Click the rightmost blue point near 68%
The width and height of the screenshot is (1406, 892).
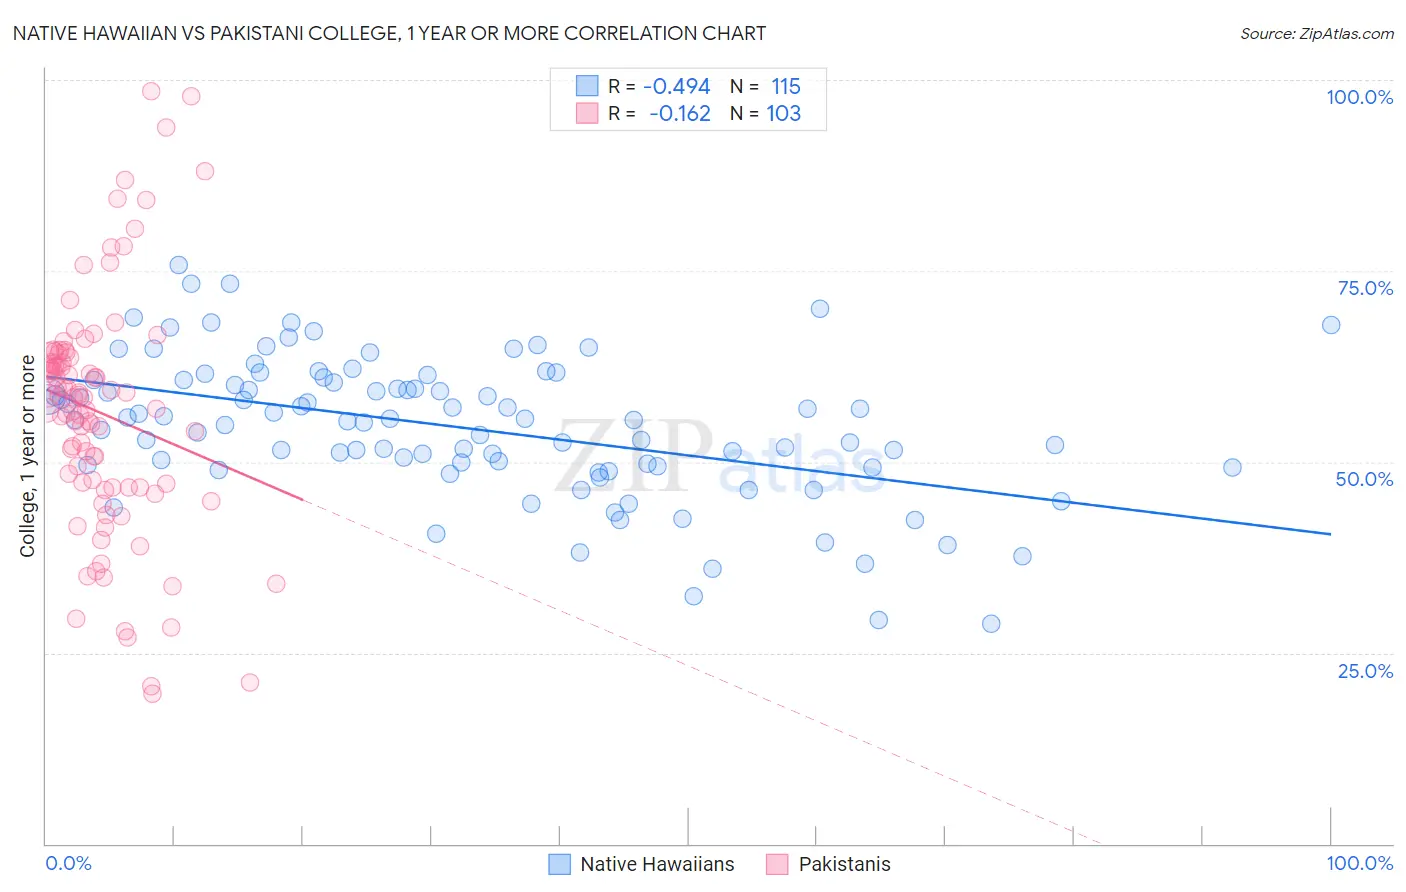1331,325
